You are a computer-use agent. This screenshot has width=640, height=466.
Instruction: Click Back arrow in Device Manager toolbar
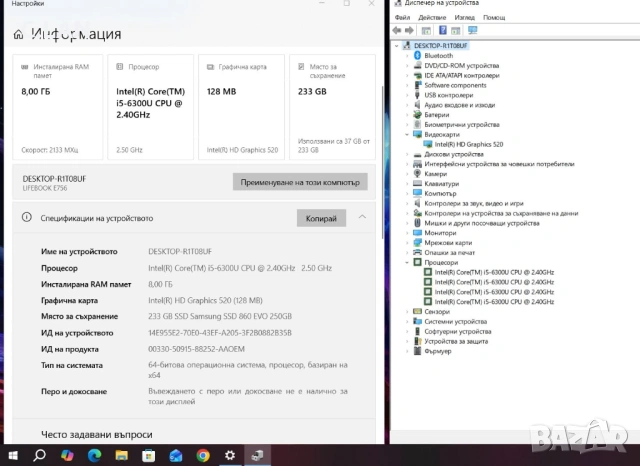point(397,30)
